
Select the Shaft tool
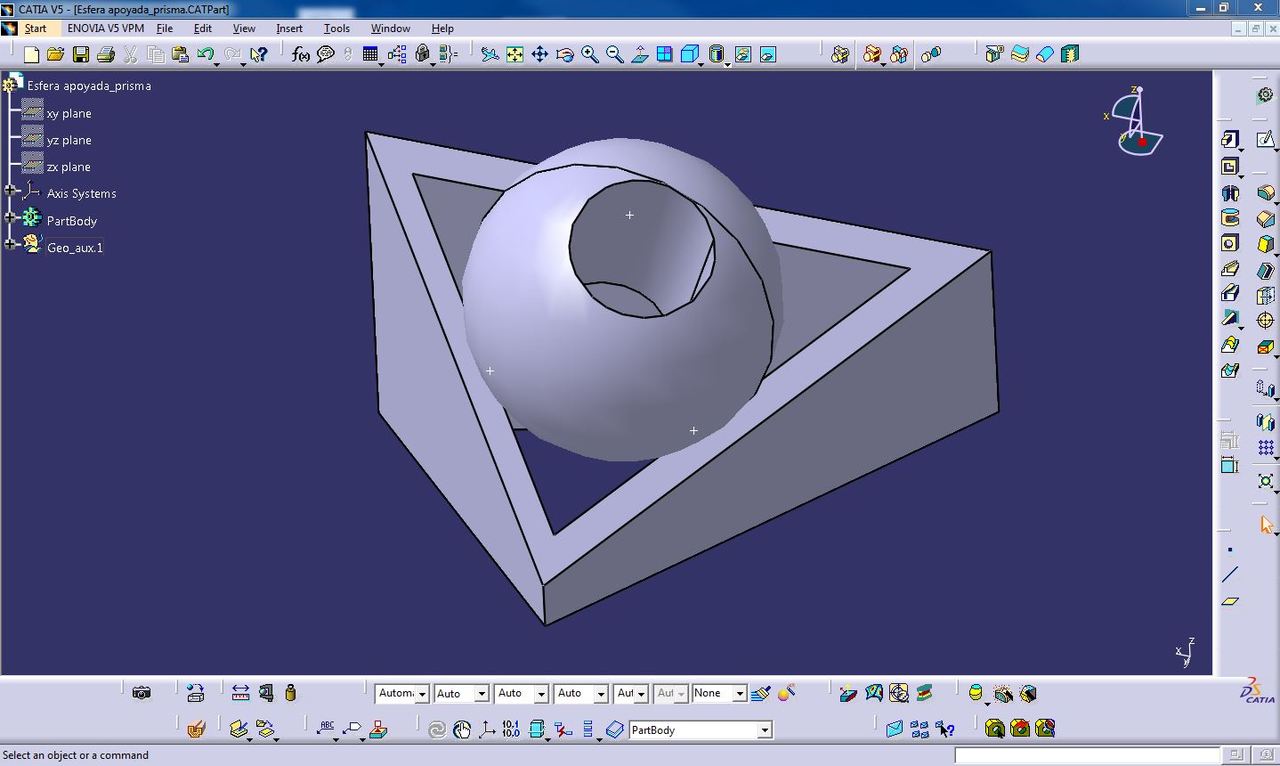pyautogui.click(x=1230, y=192)
